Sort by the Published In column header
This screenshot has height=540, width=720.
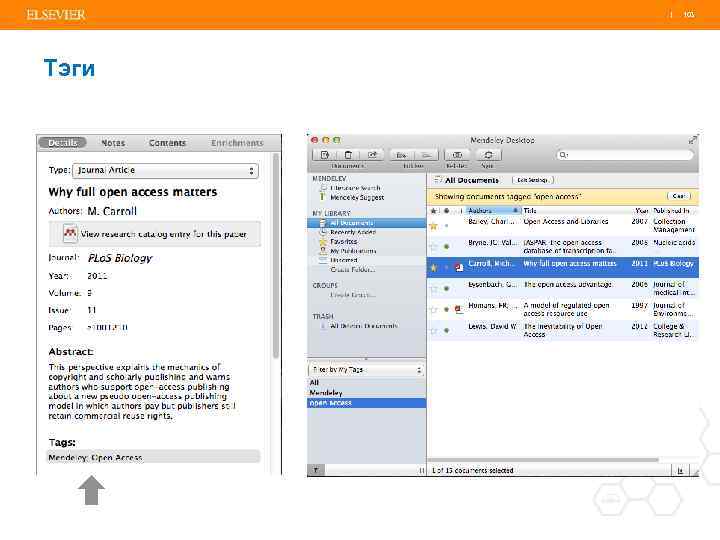point(675,210)
